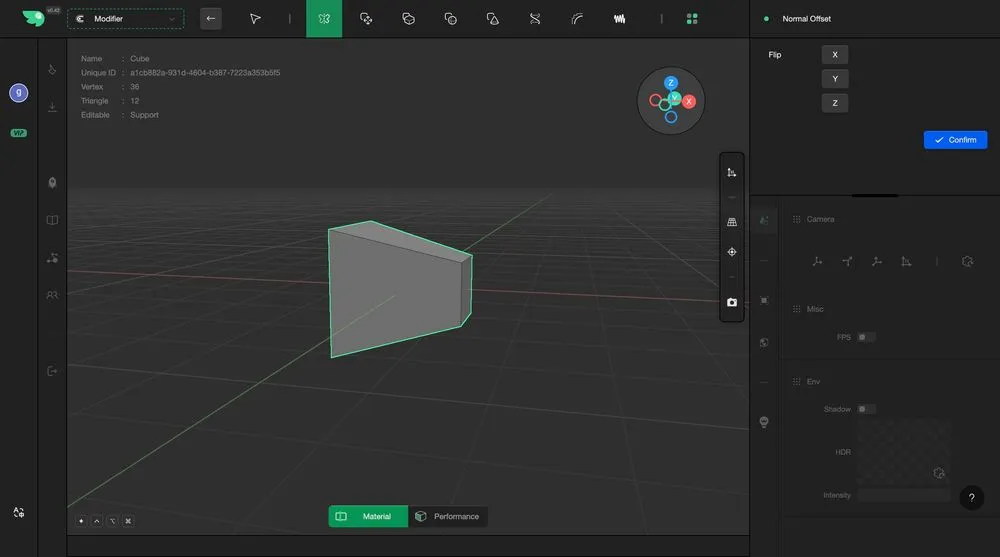
Task: Click the Intensity slider field
Action: (904, 495)
